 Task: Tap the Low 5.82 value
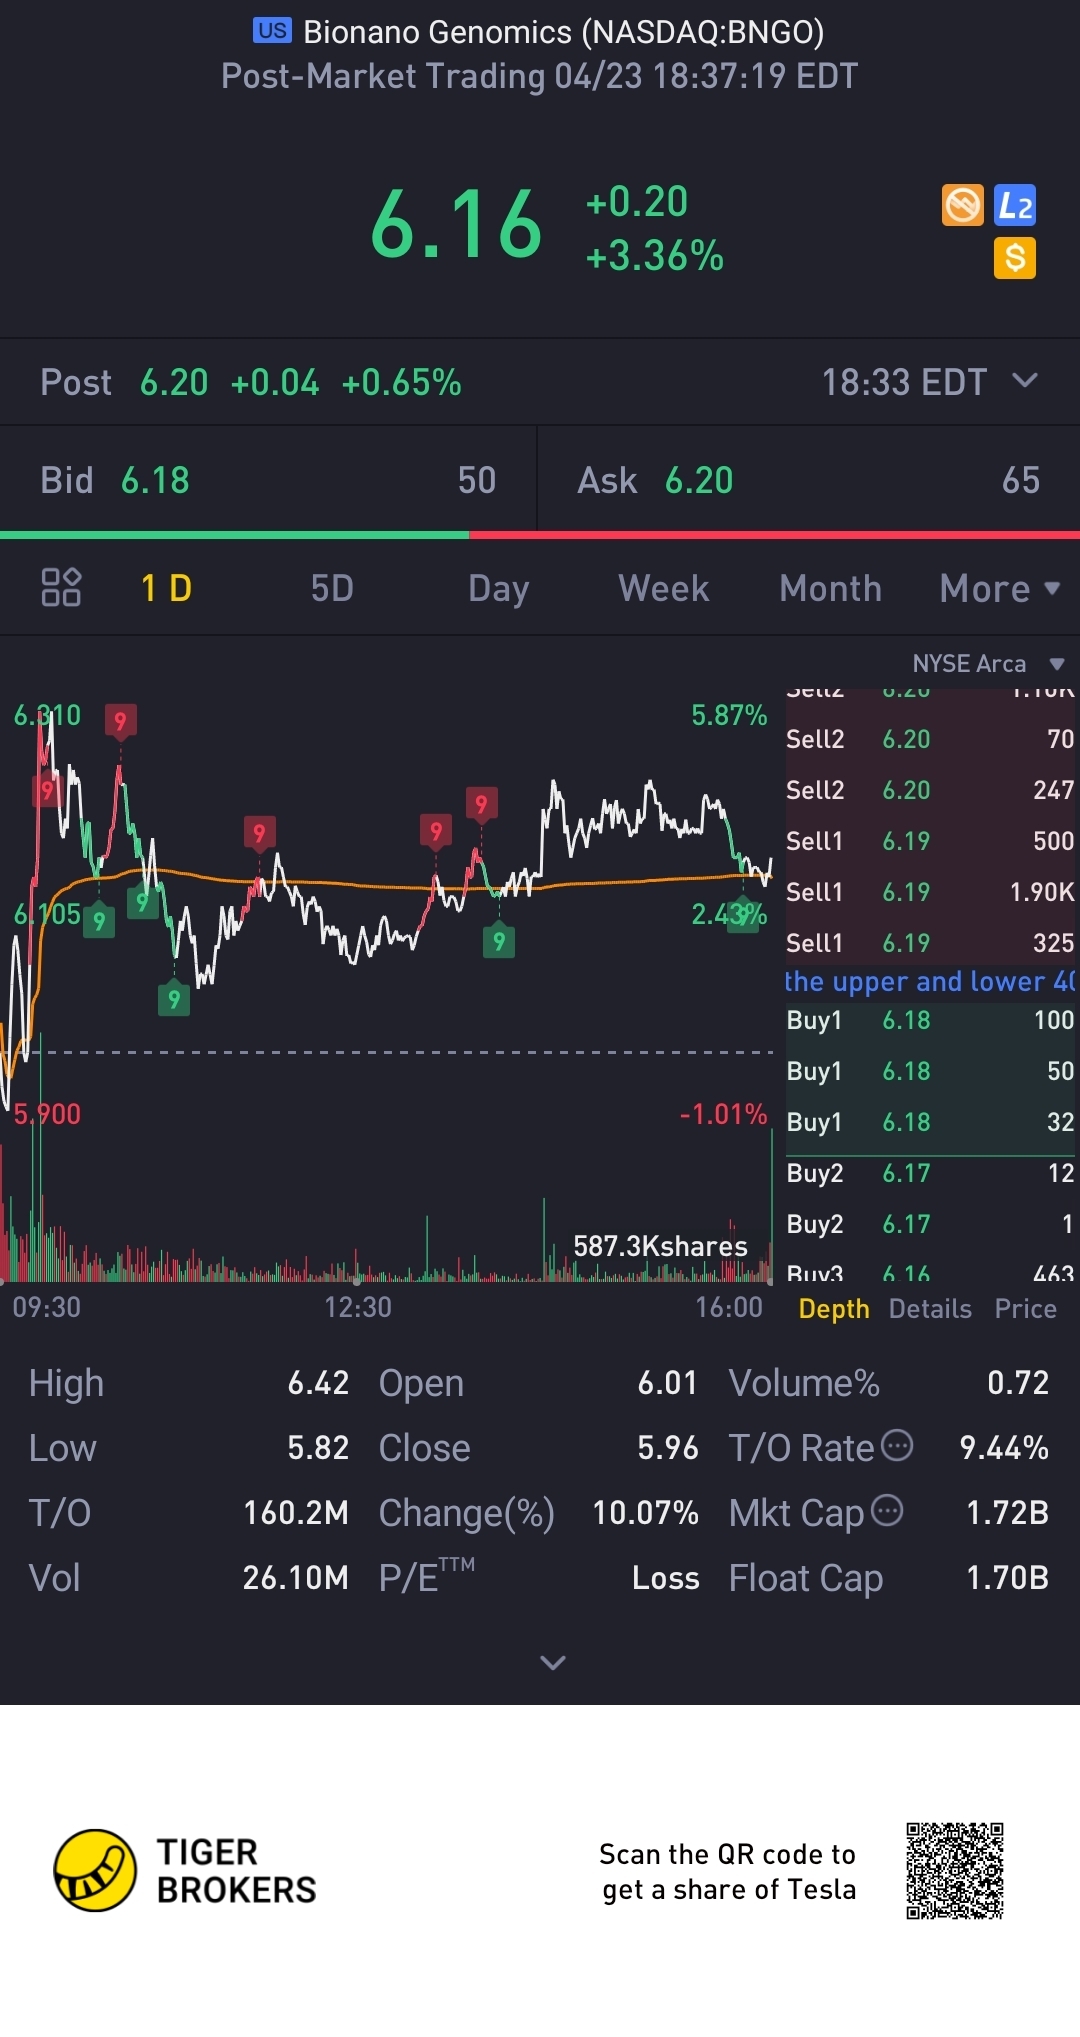coord(318,1448)
